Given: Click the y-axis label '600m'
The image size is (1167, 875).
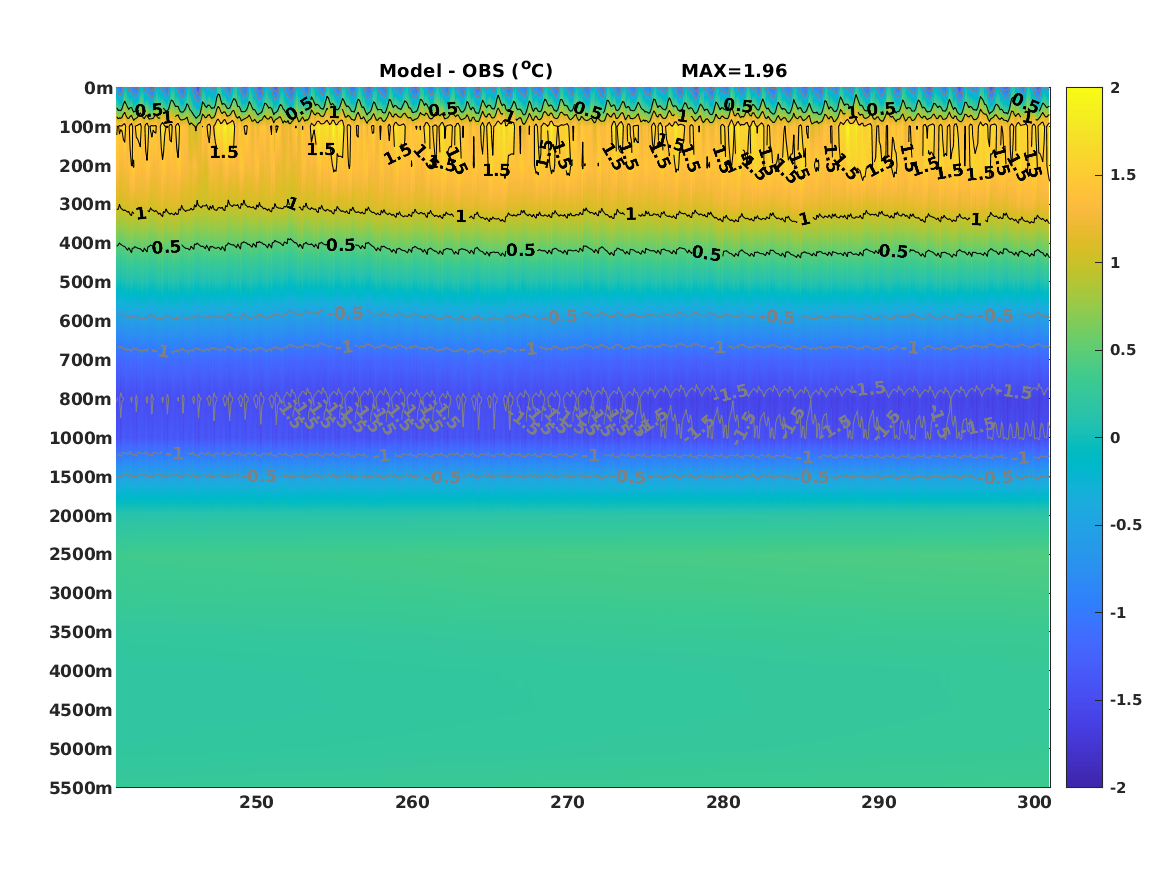Looking at the screenshot, I should coord(86,321).
